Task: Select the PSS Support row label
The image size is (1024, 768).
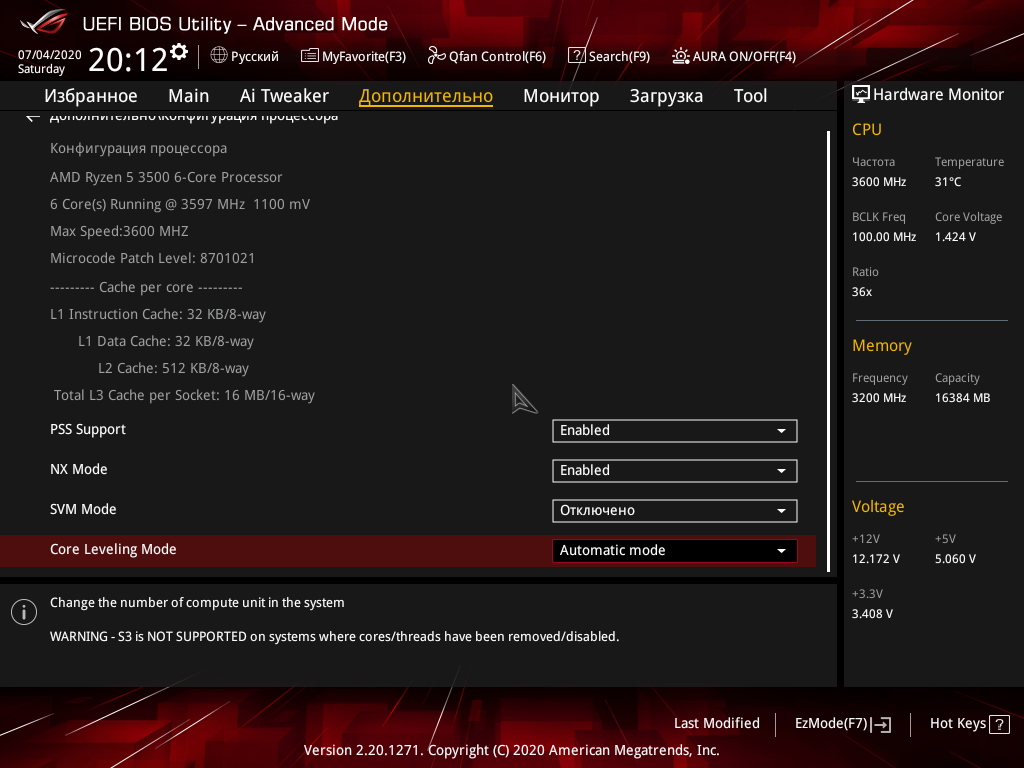Action: point(88,430)
